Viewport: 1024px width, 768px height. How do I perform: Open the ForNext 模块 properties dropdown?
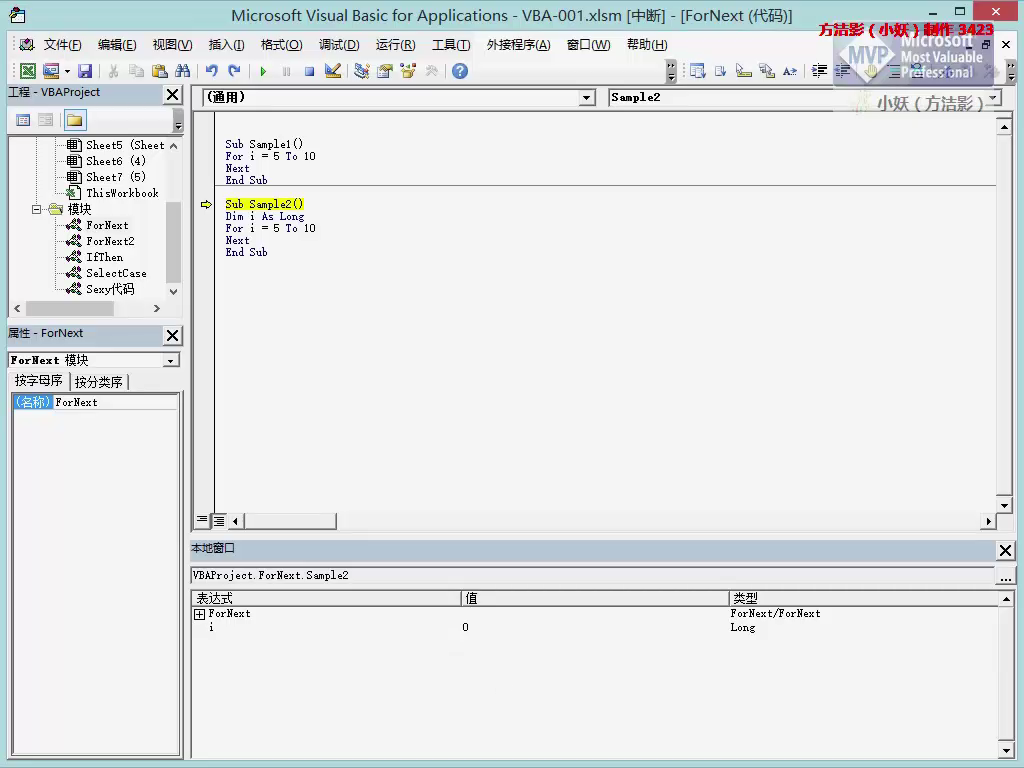[x=170, y=360]
